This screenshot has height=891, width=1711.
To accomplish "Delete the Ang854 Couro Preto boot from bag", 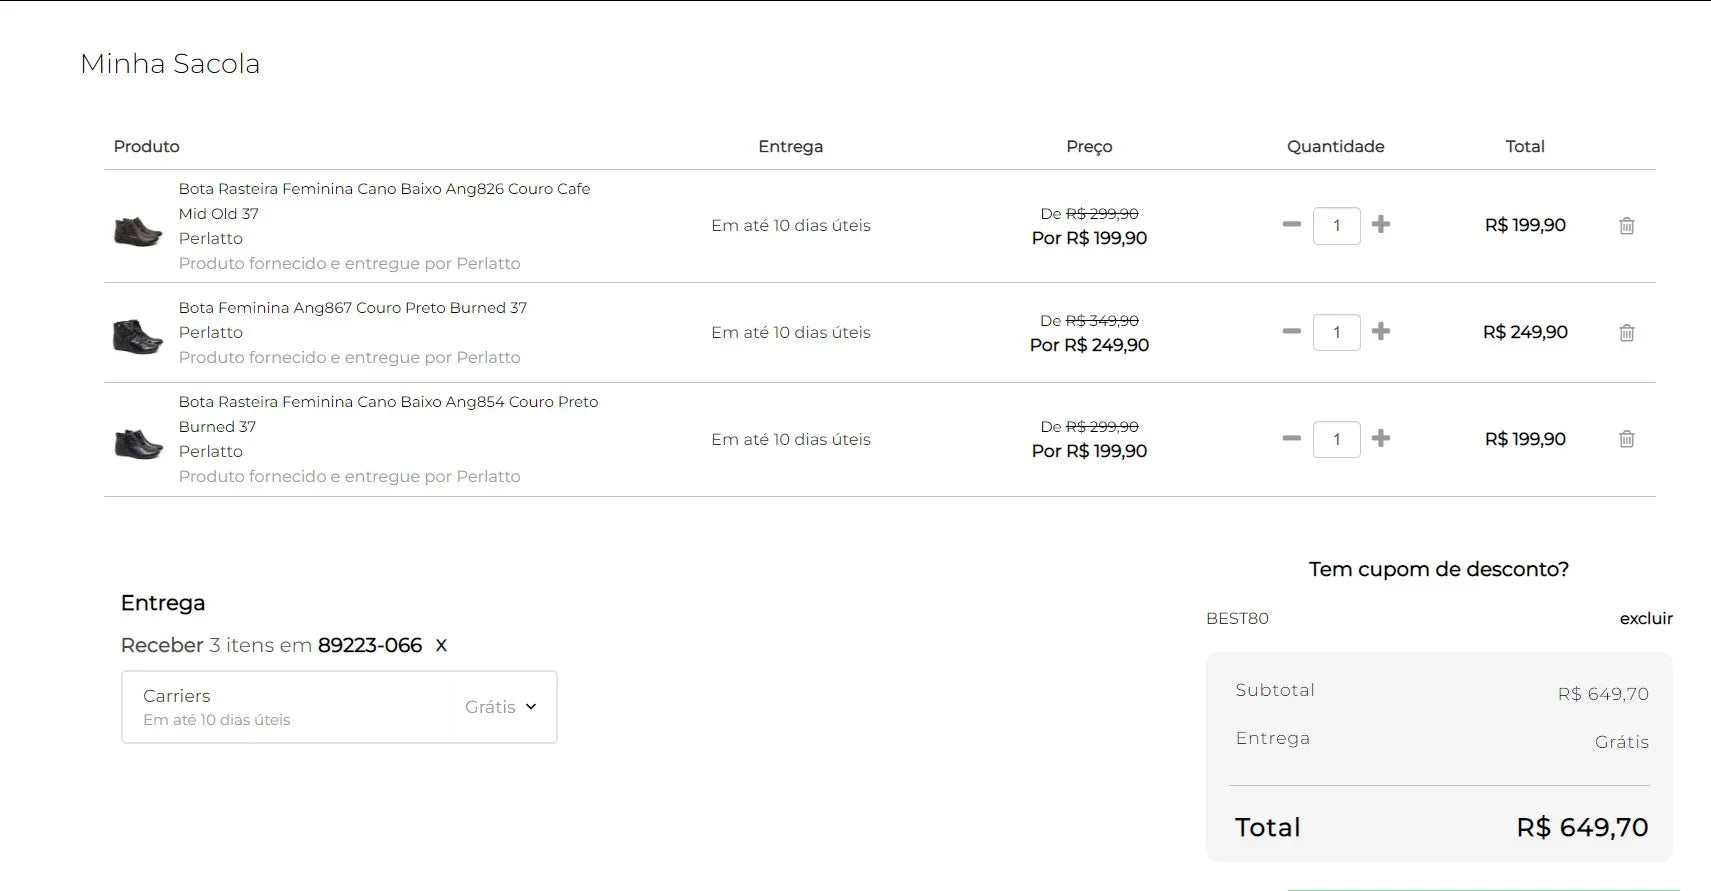I will [1626, 439].
